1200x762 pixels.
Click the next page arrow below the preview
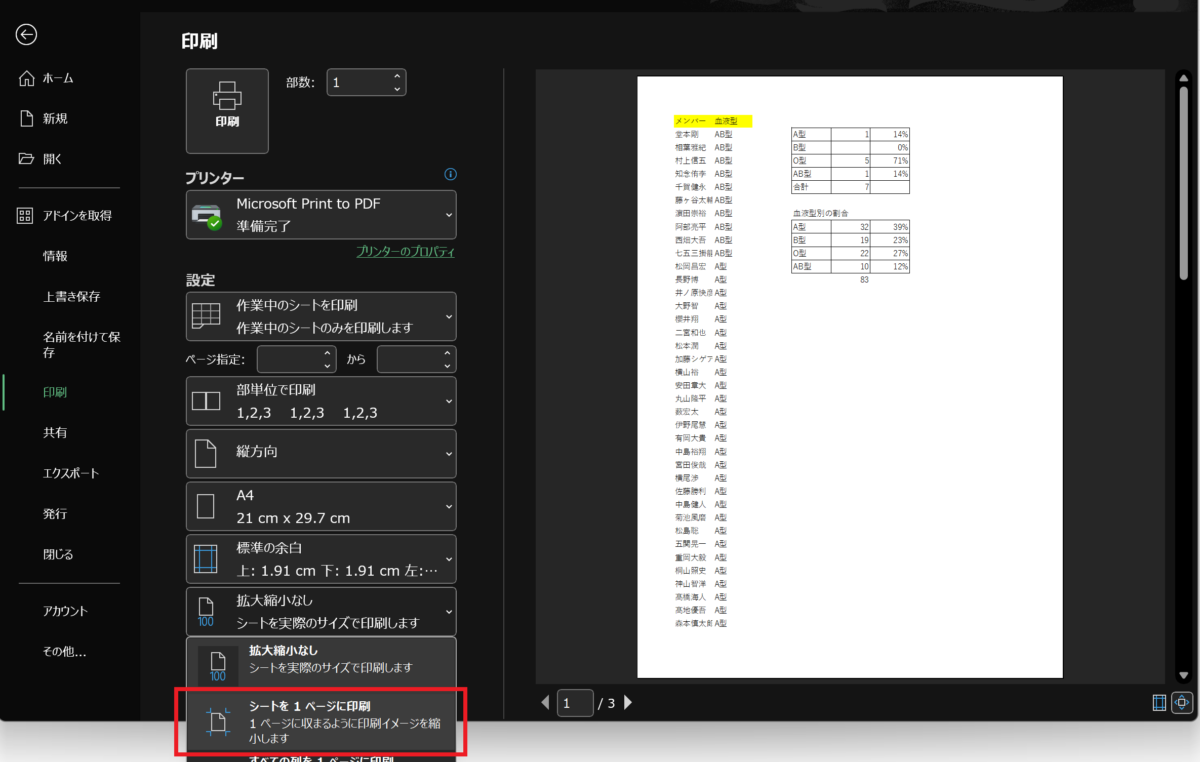click(x=627, y=703)
